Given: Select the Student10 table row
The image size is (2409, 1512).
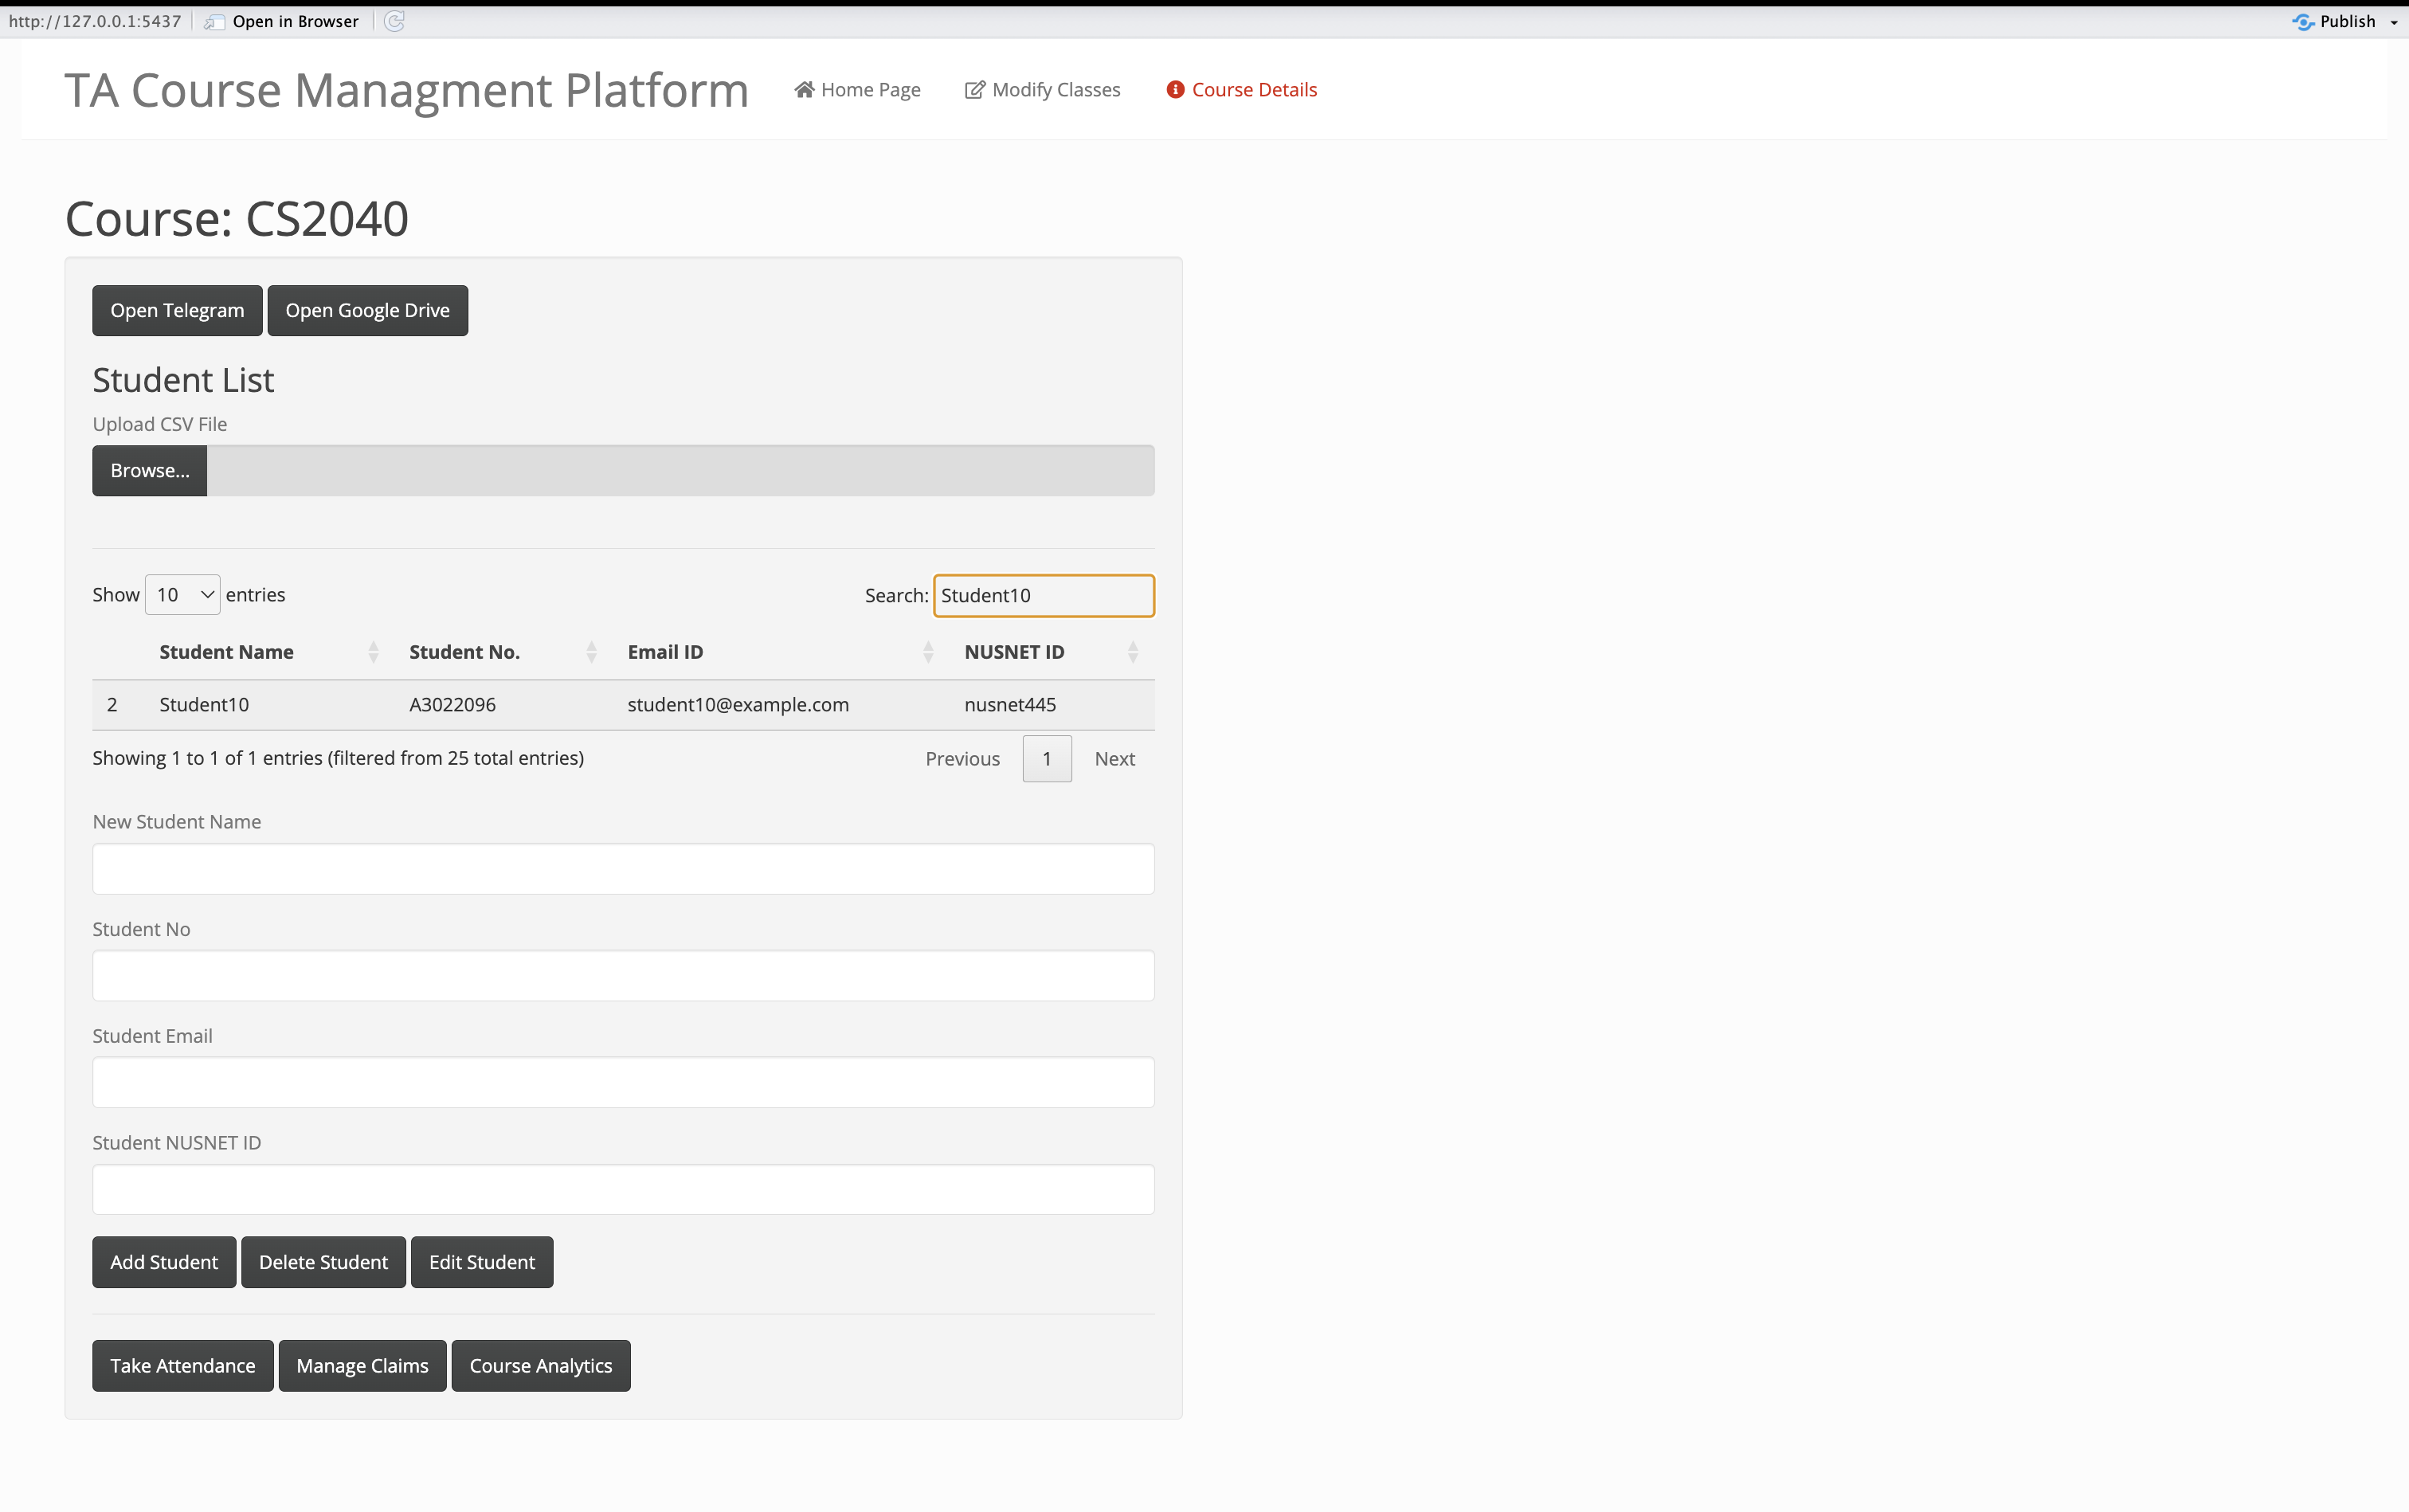Looking at the screenshot, I should tap(623, 704).
